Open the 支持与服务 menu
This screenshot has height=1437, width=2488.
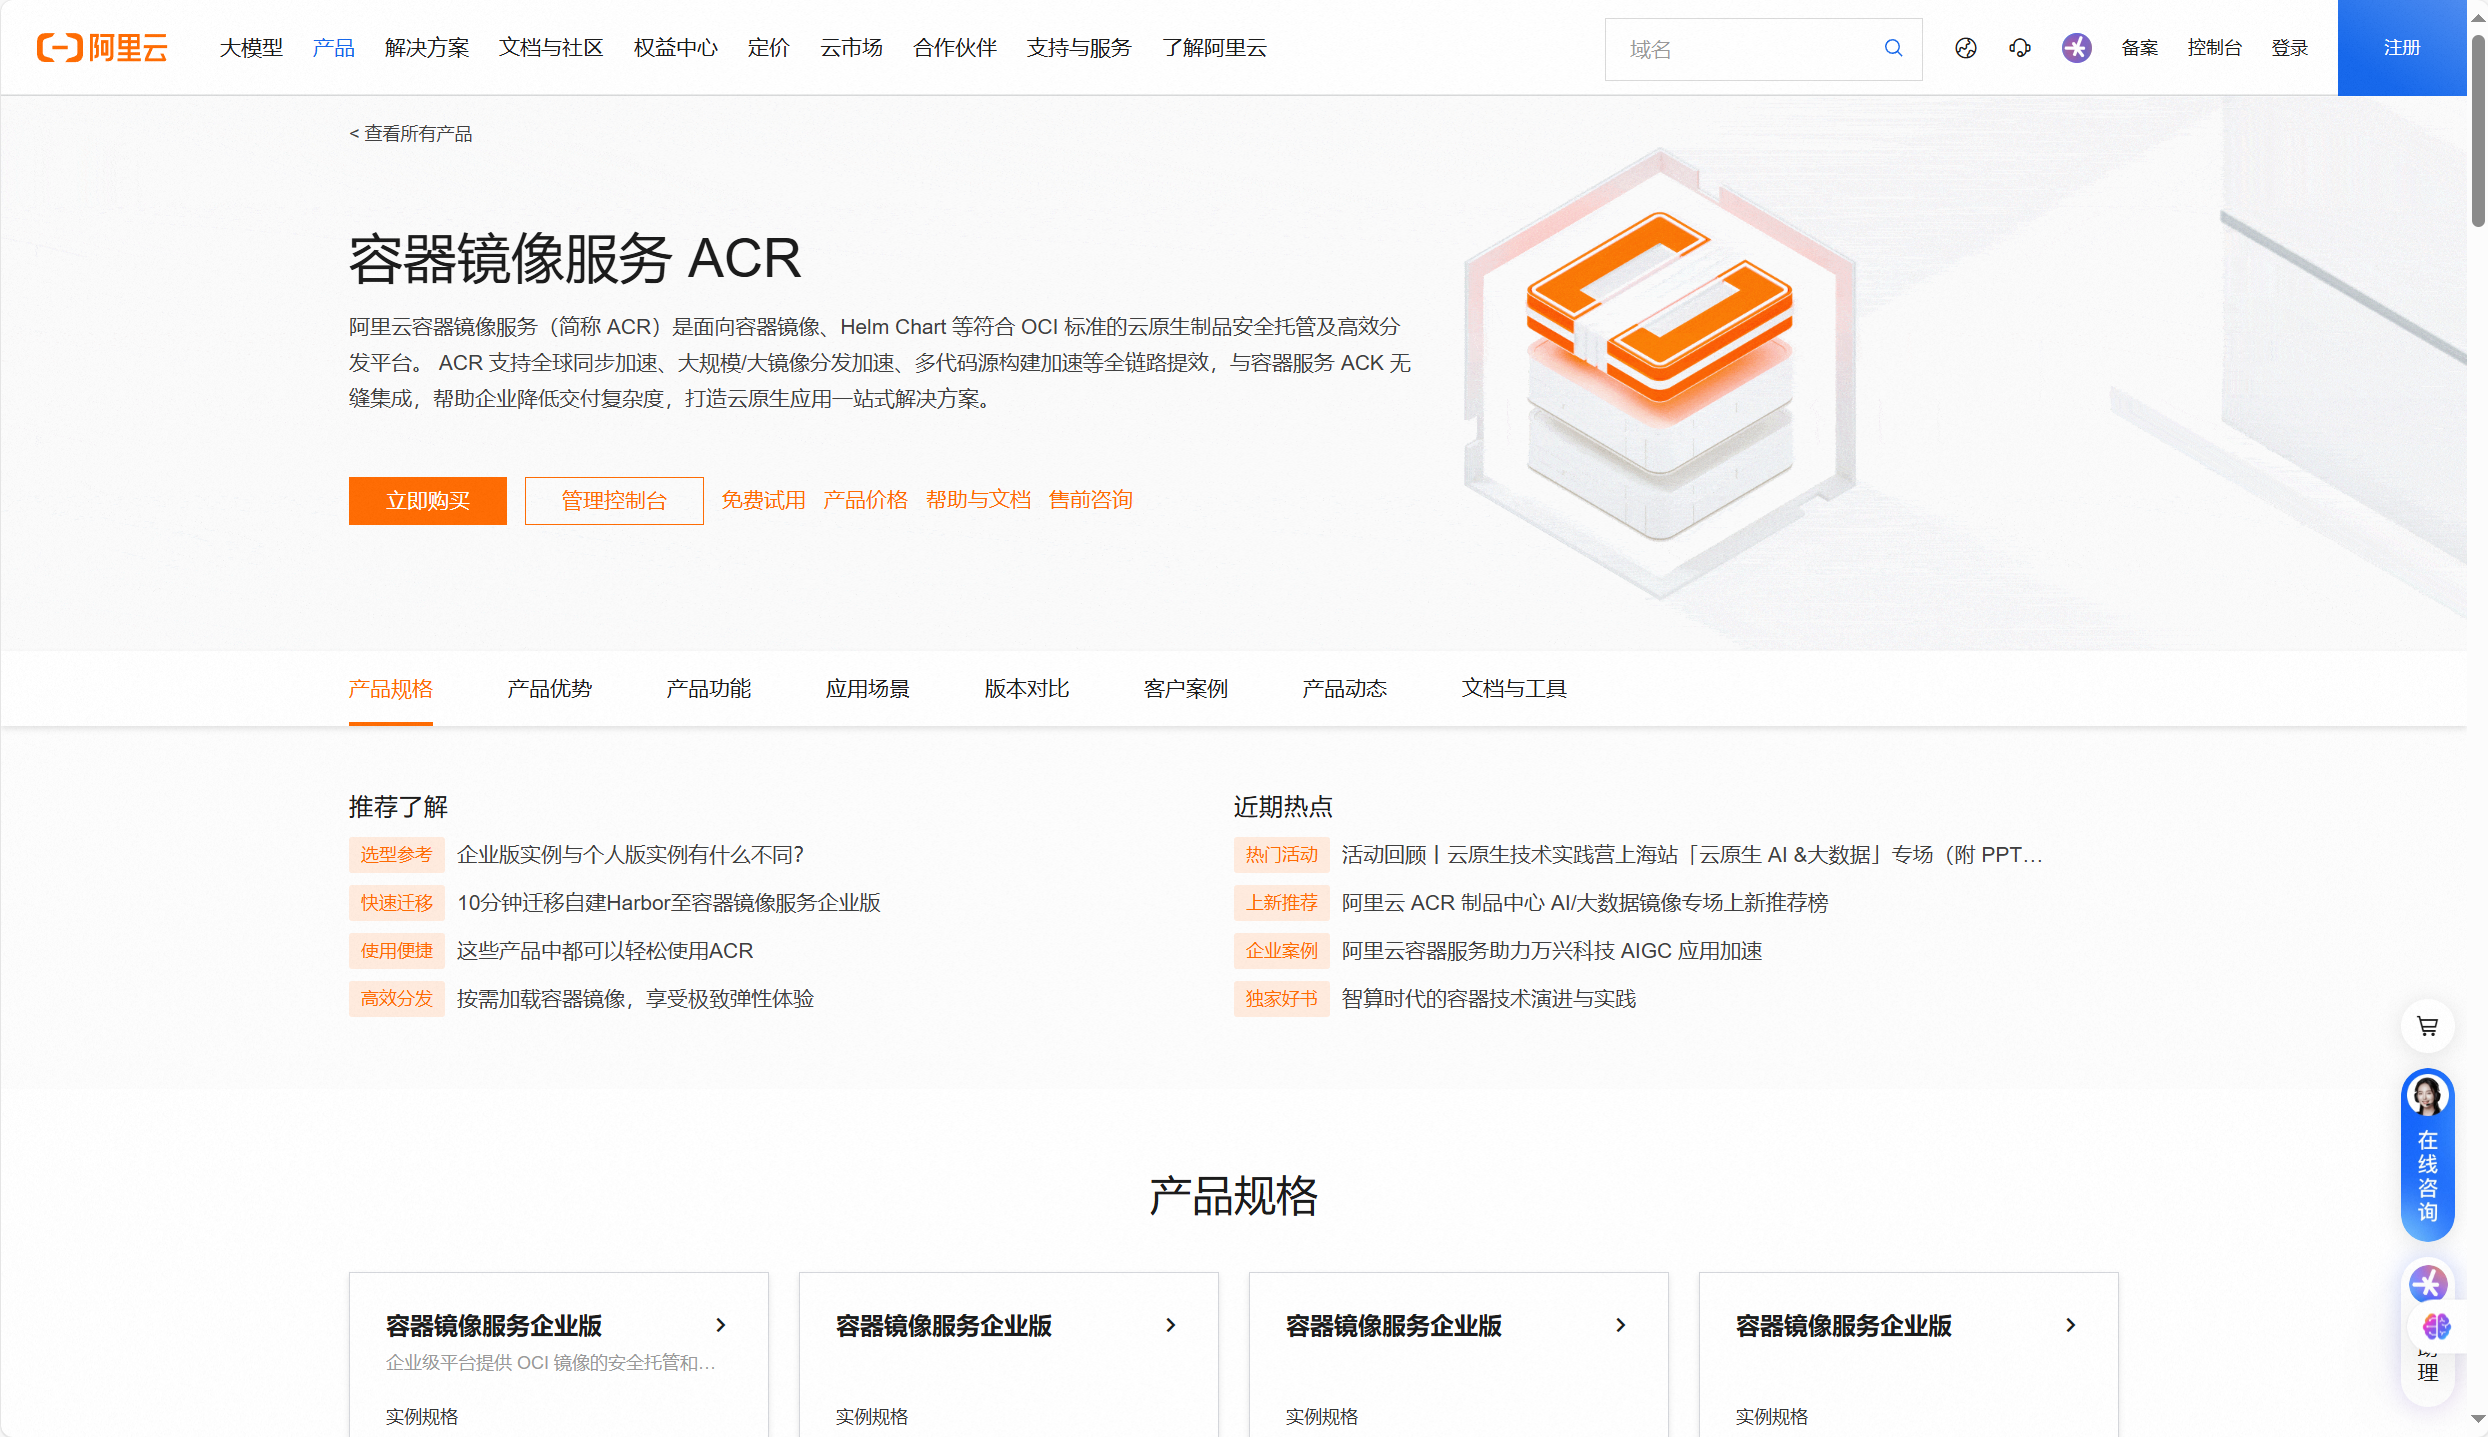click(1079, 48)
